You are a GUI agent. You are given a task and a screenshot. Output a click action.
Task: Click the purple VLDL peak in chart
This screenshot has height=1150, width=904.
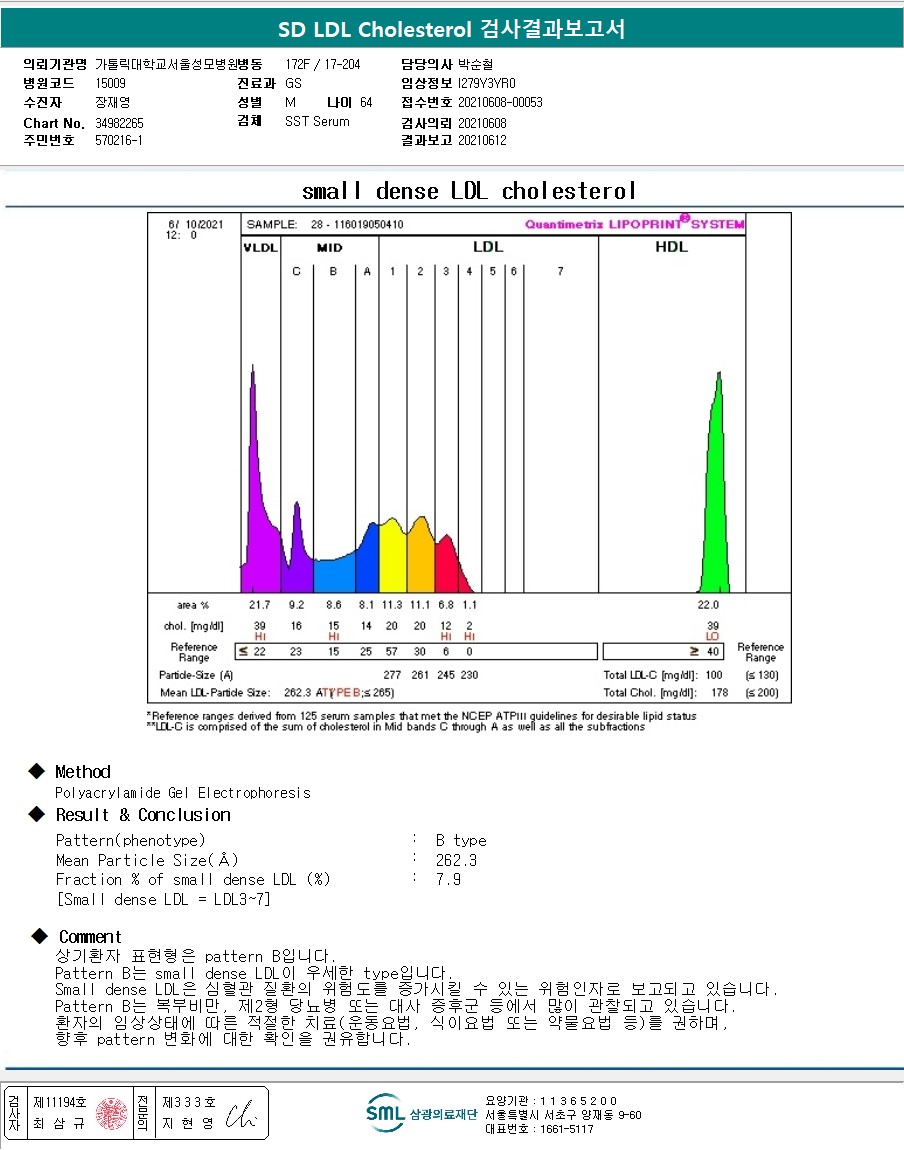click(256, 484)
